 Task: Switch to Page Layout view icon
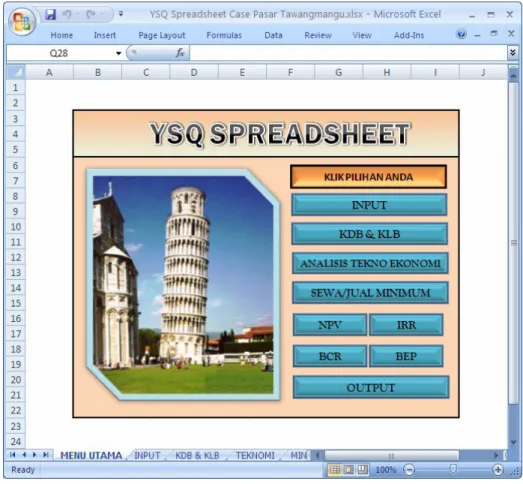(349, 470)
